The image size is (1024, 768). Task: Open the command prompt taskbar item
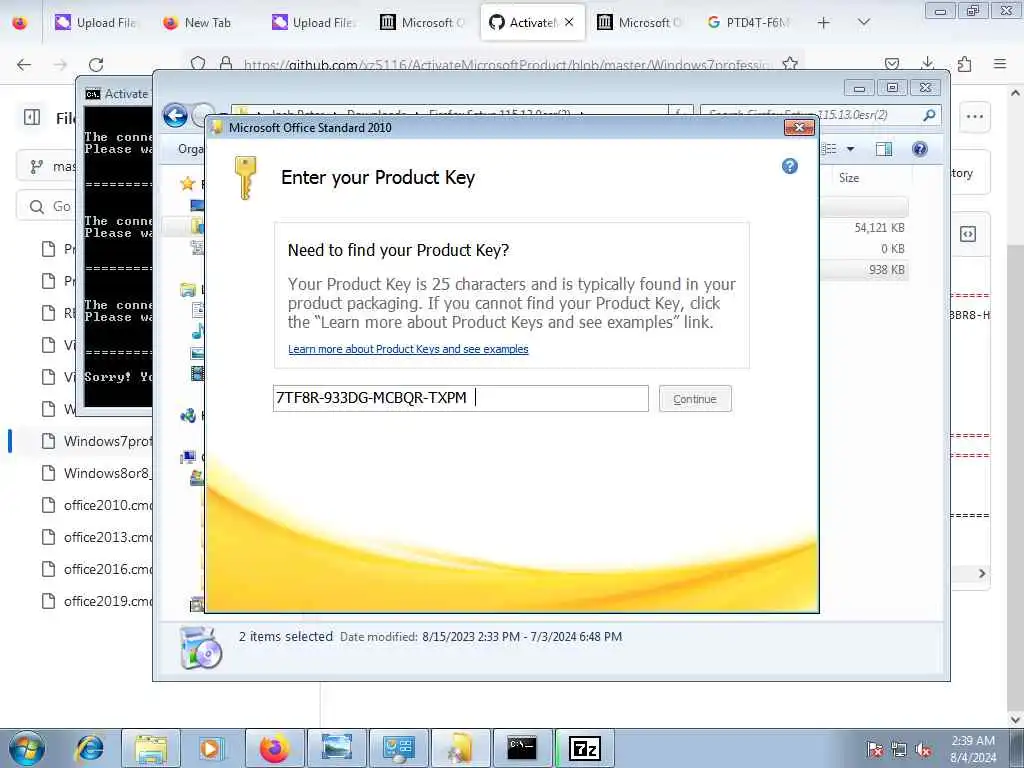coord(522,748)
